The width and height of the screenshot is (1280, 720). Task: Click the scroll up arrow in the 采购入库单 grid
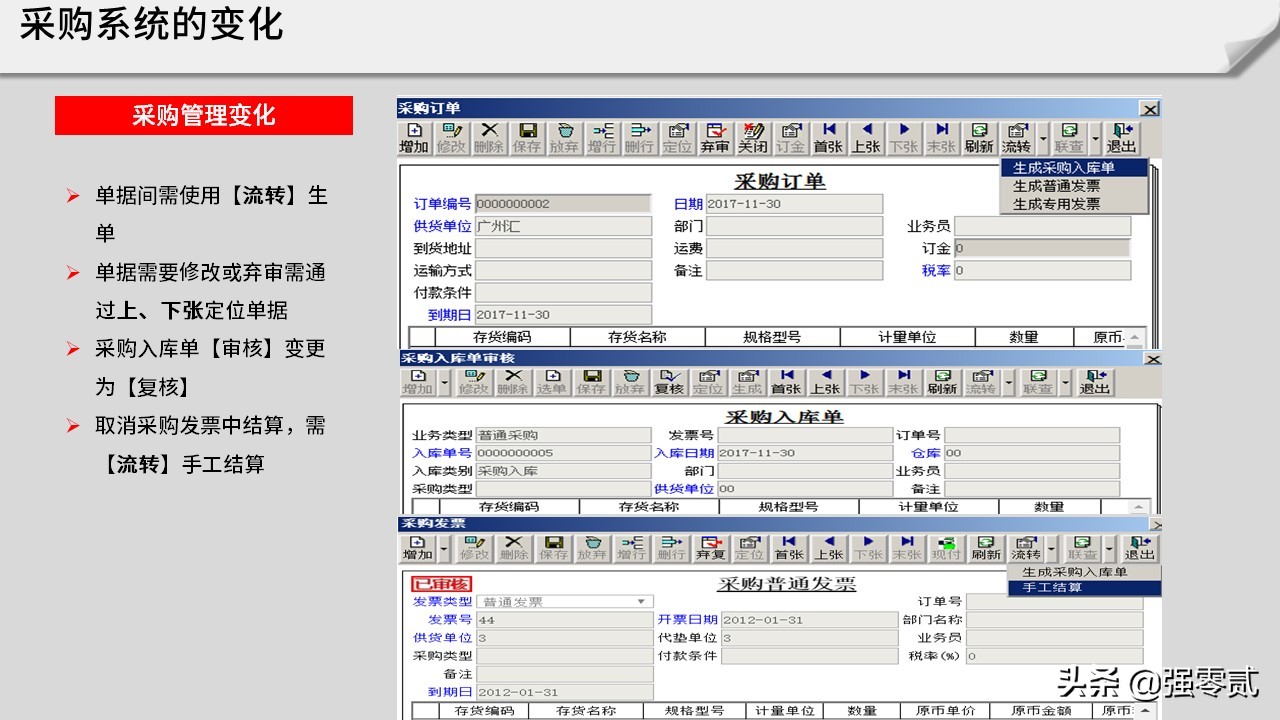tap(1139, 508)
